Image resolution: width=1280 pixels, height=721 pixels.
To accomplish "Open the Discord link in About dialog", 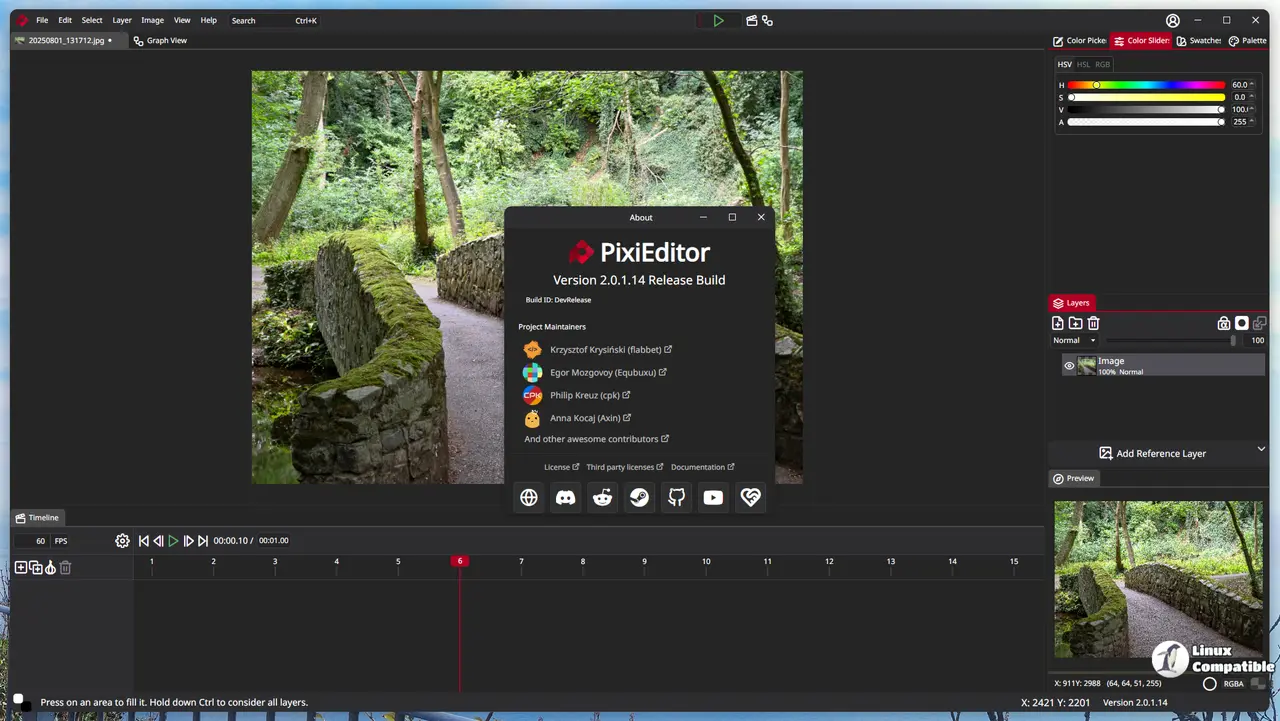I will [566, 497].
